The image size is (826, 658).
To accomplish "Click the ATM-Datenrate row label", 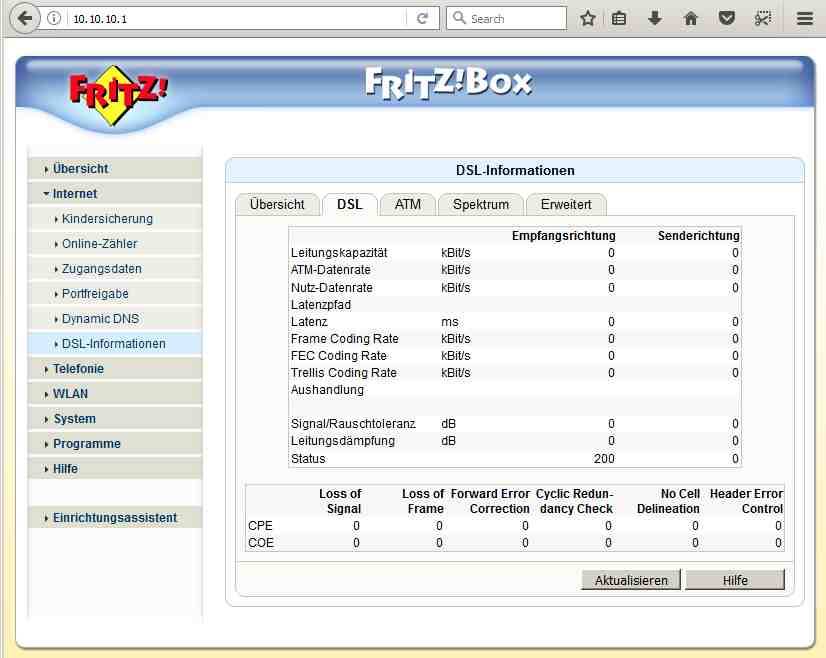I will click(x=330, y=270).
